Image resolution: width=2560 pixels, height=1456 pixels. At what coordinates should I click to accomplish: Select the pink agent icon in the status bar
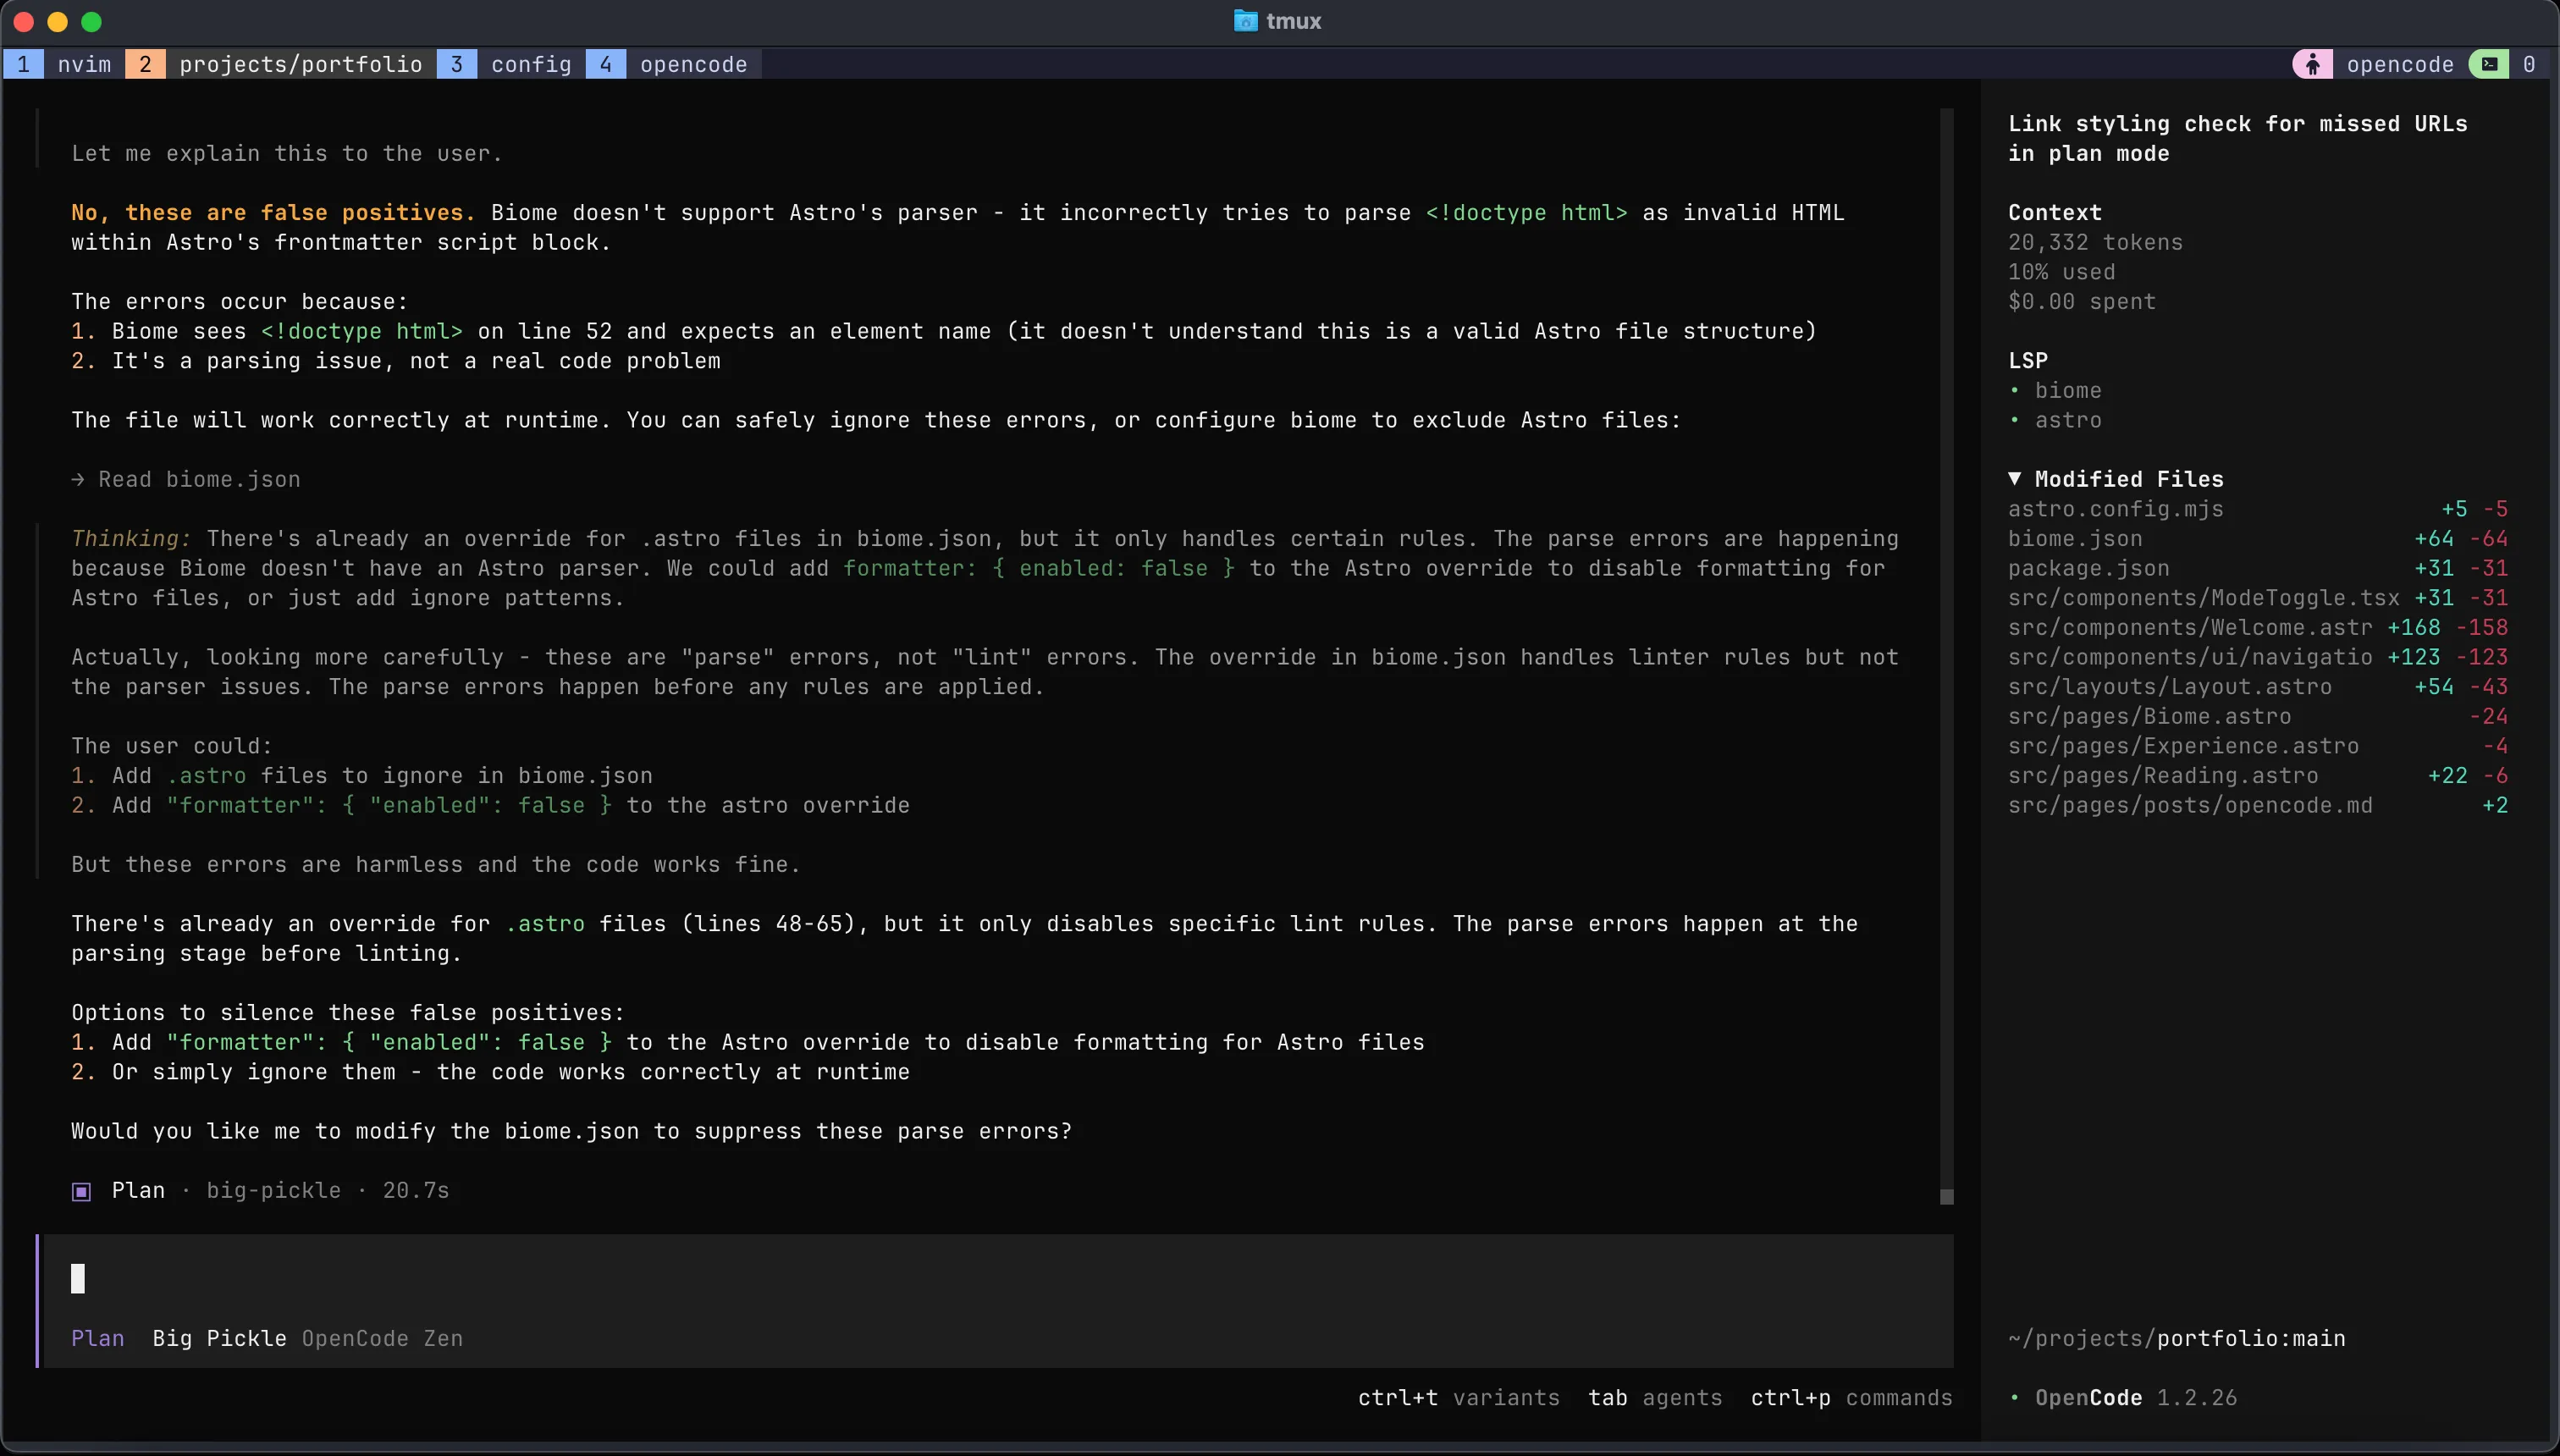[x=2311, y=63]
